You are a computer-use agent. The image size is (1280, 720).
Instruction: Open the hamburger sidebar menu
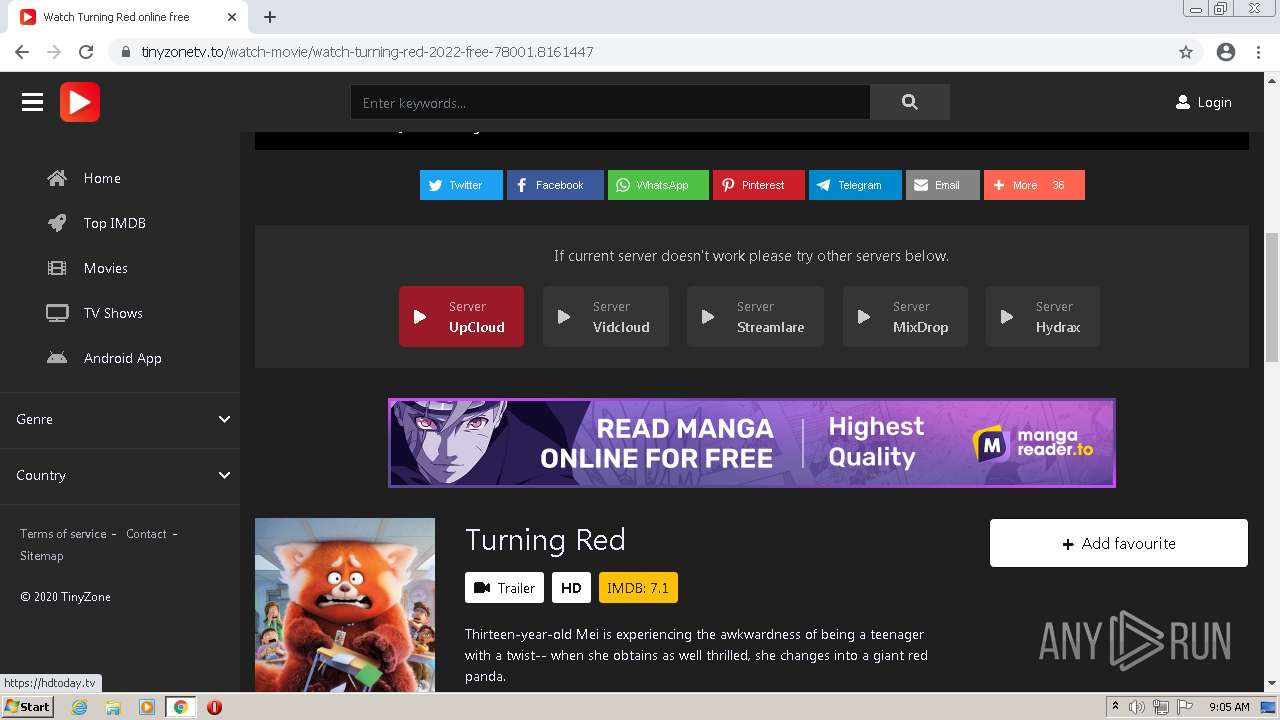(x=32, y=102)
